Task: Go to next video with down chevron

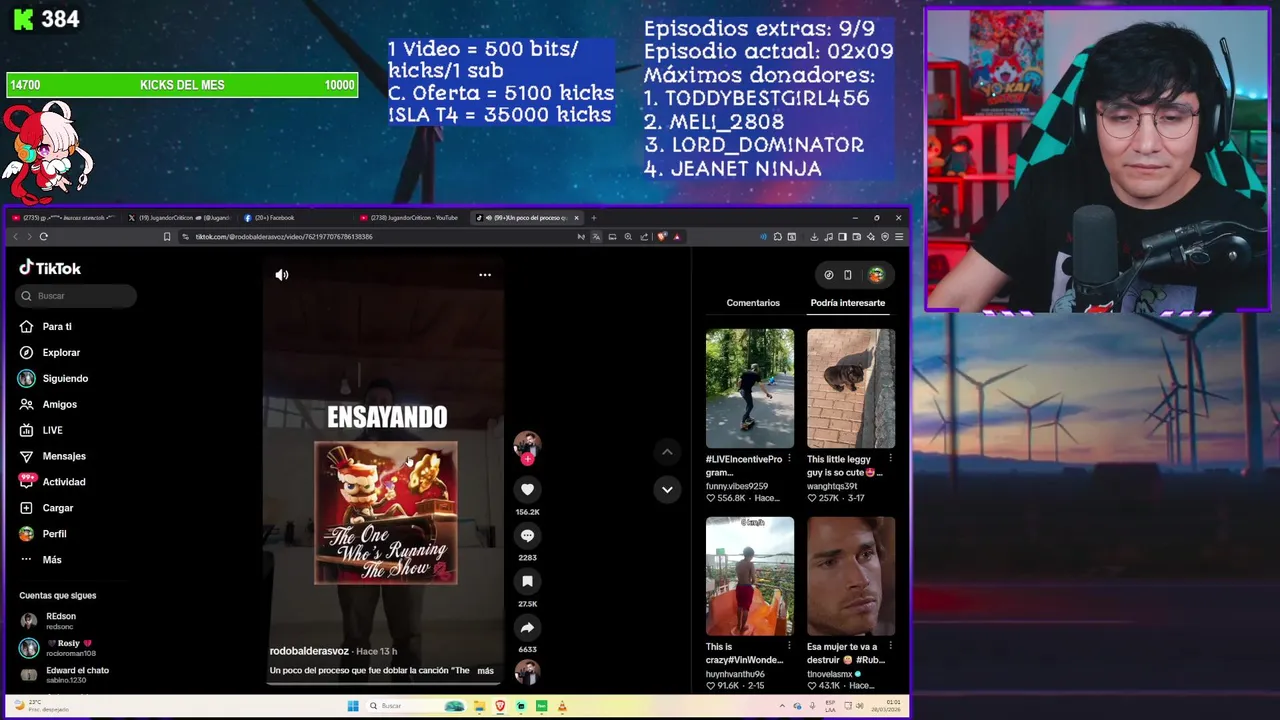Action: click(x=667, y=489)
